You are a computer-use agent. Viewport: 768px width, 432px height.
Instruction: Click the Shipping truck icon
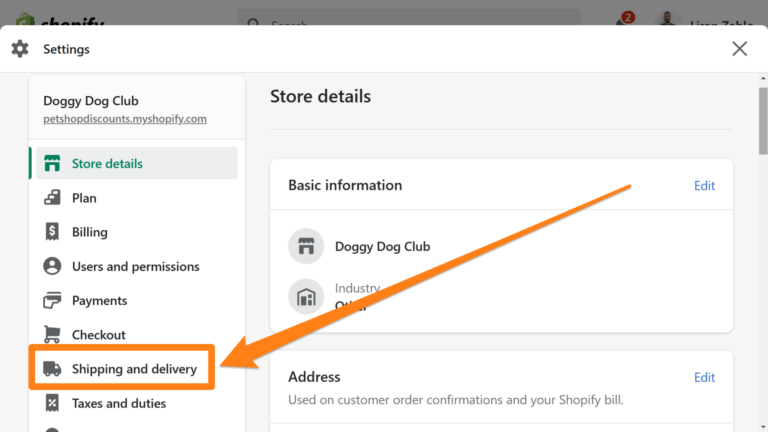[52, 368]
